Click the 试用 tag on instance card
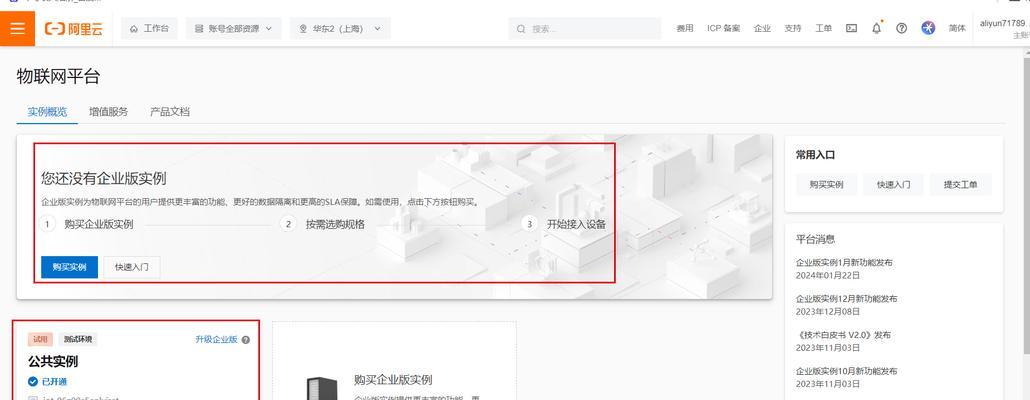This screenshot has height=400, width=1030. (41, 340)
